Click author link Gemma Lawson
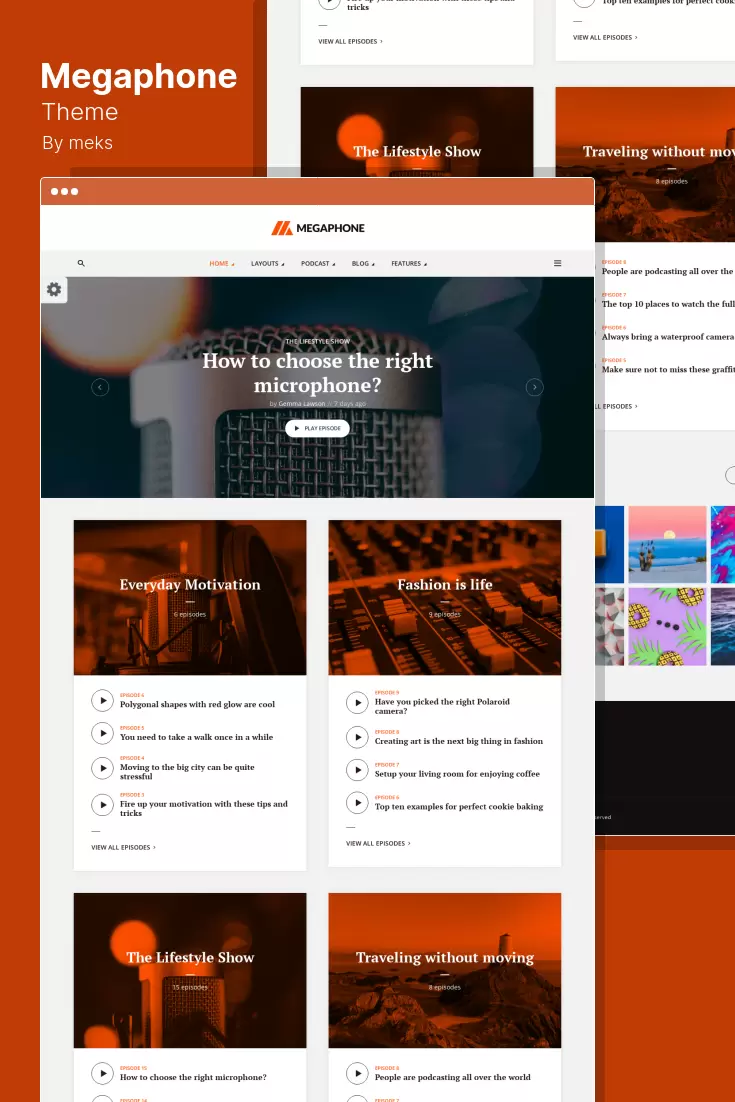735x1102 pixels. 301,404
